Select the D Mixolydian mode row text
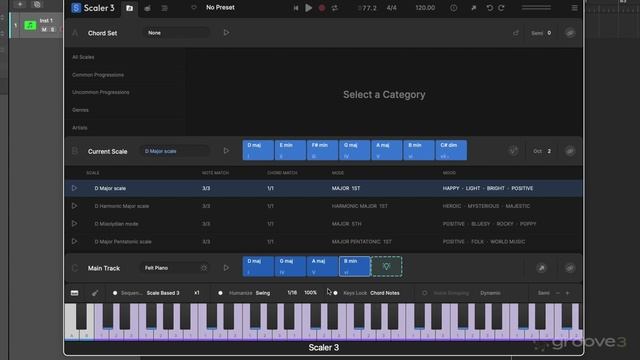Image resolution: width=640 pixels, height=360 pixels. click(116, 224)
